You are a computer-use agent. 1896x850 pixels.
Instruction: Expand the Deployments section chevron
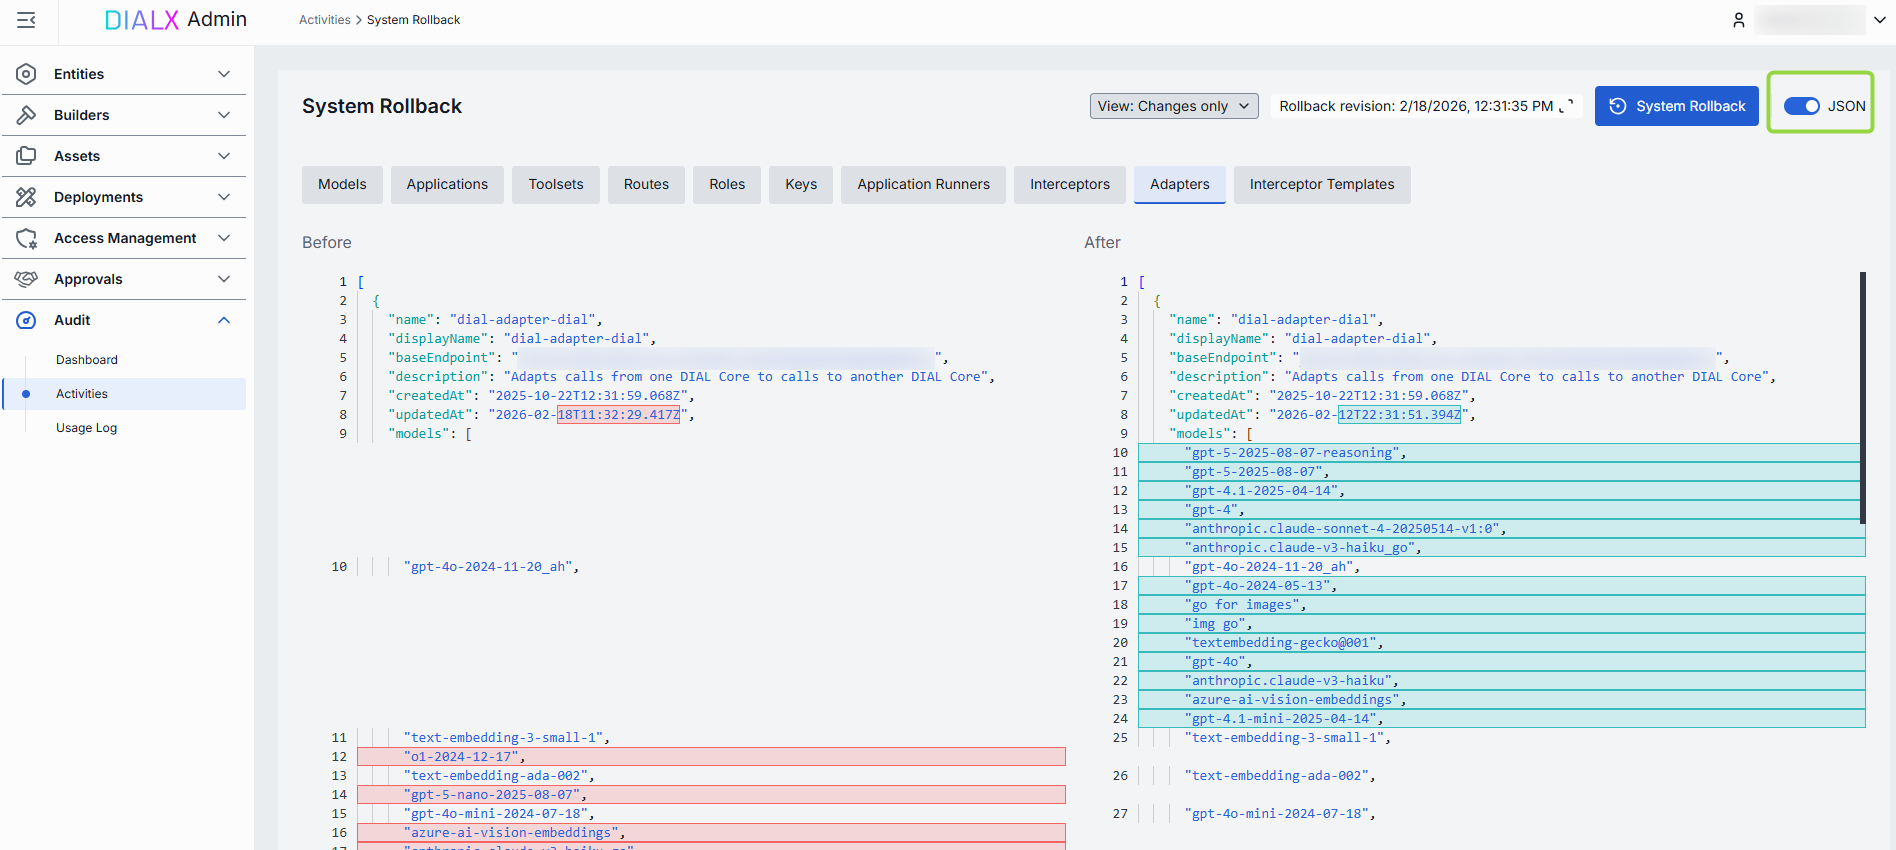pyautogui.click(x=224, y=197)
